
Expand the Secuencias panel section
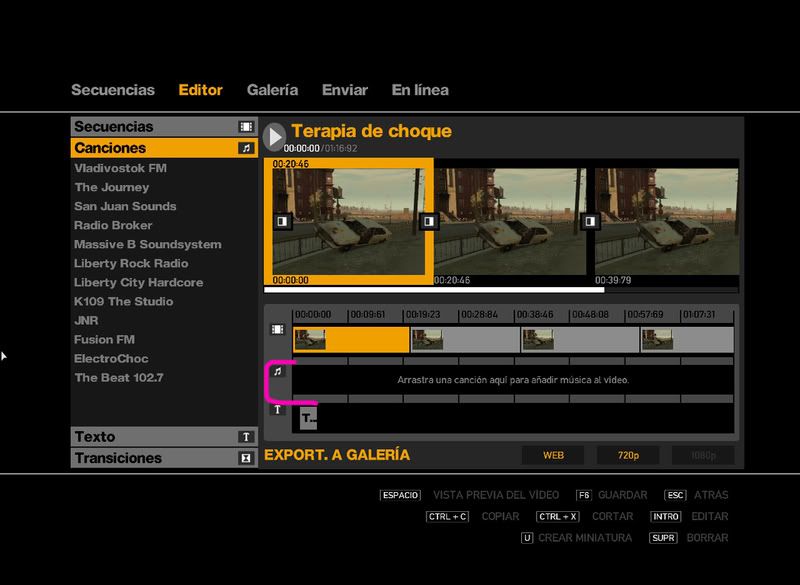[164, 126]
